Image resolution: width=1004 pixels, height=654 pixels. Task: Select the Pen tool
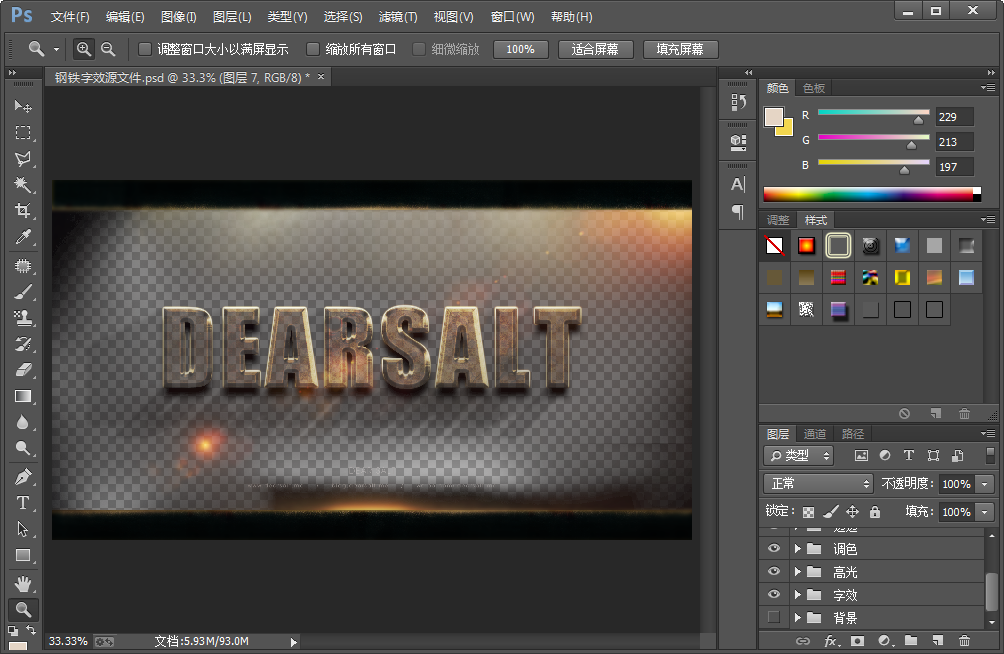[22, 477]
